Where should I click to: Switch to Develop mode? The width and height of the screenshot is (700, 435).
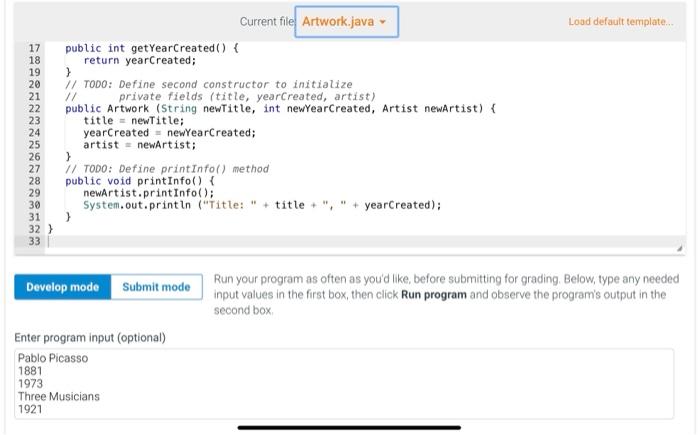click(x=62, y=287)
